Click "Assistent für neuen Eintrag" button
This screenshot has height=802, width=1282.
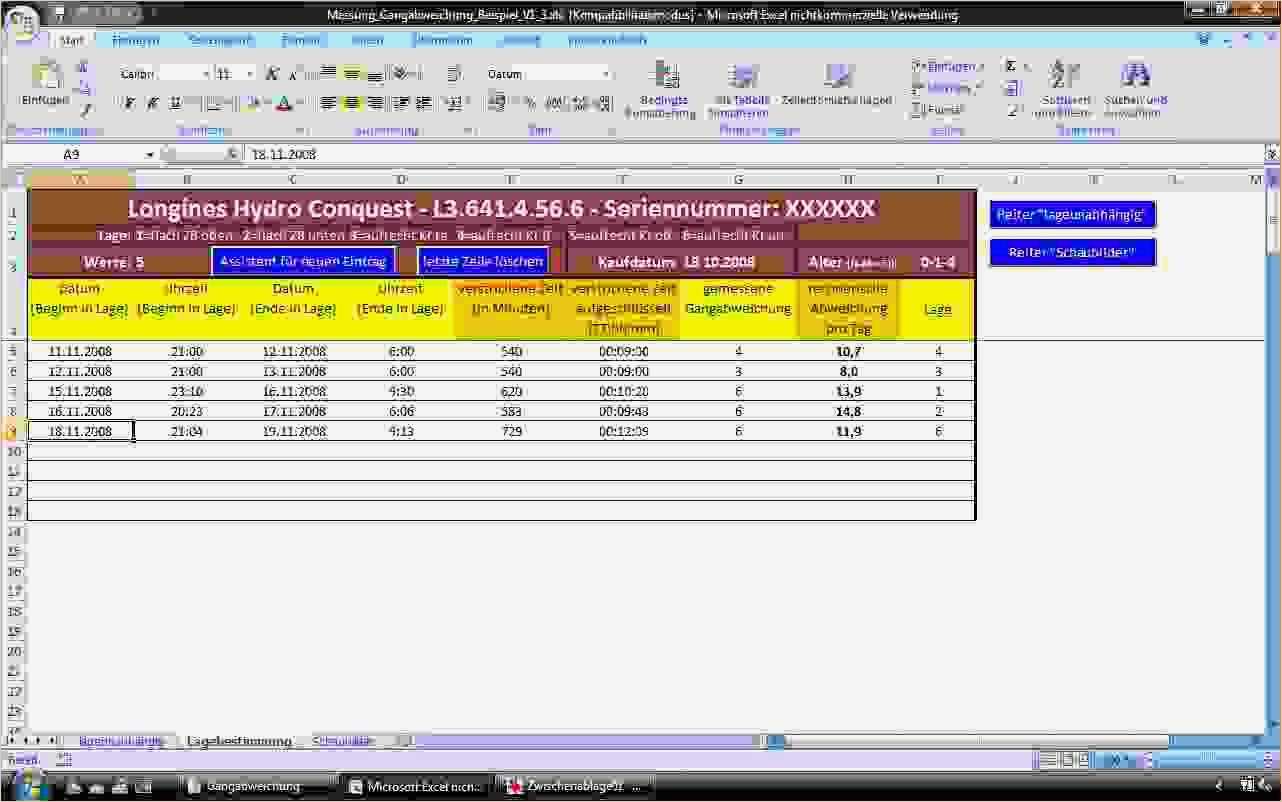(x=303, y=262)
